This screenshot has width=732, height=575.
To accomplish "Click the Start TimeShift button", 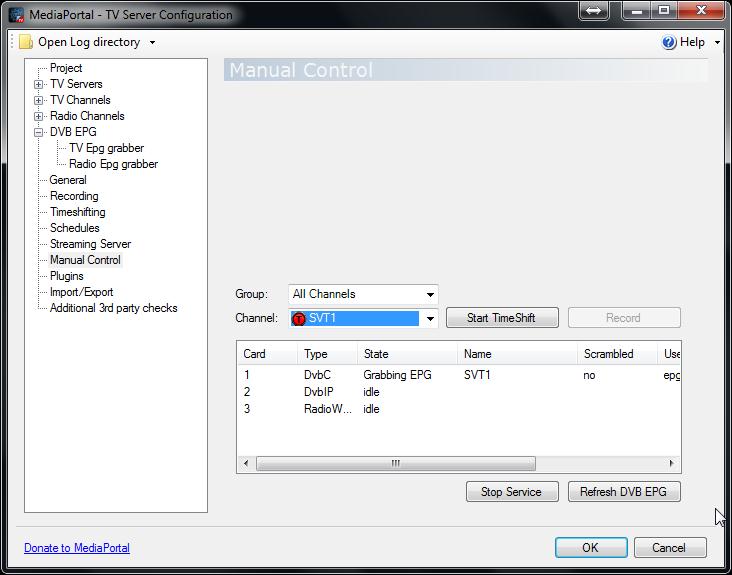I will (502, 318).
